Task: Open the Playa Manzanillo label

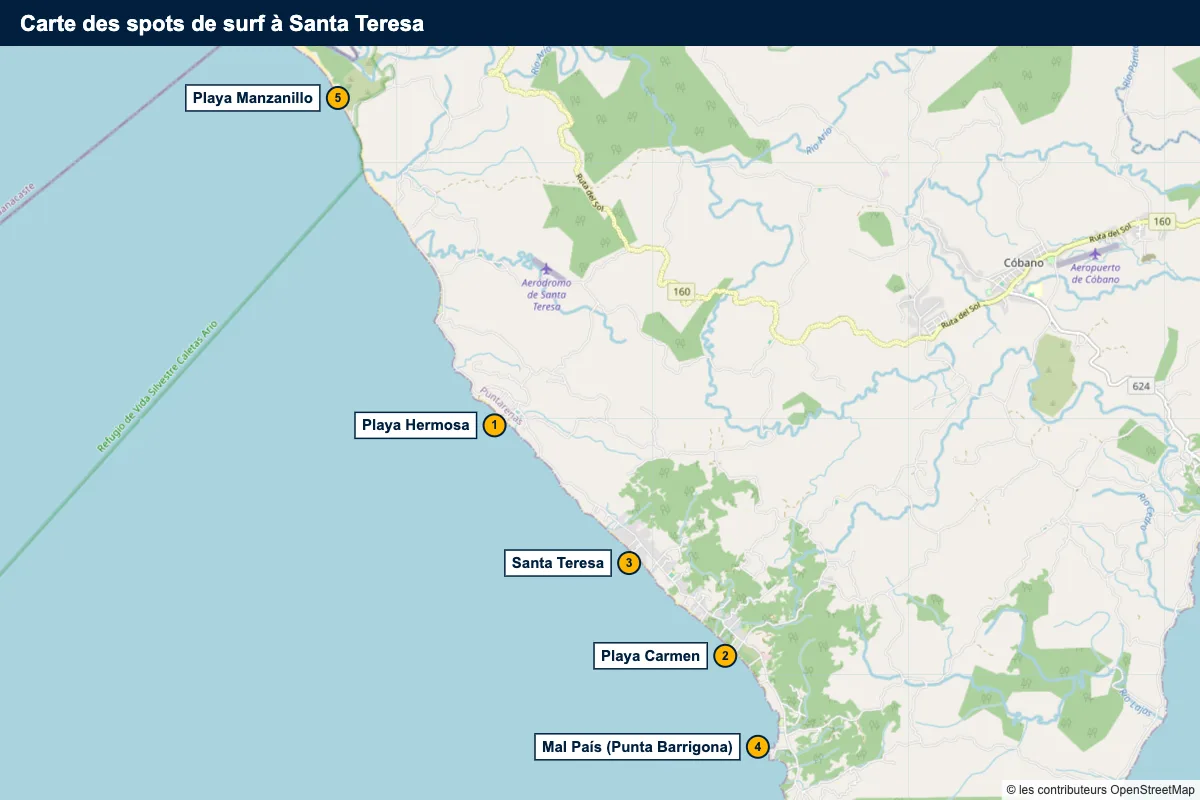Action: [253, 98]
